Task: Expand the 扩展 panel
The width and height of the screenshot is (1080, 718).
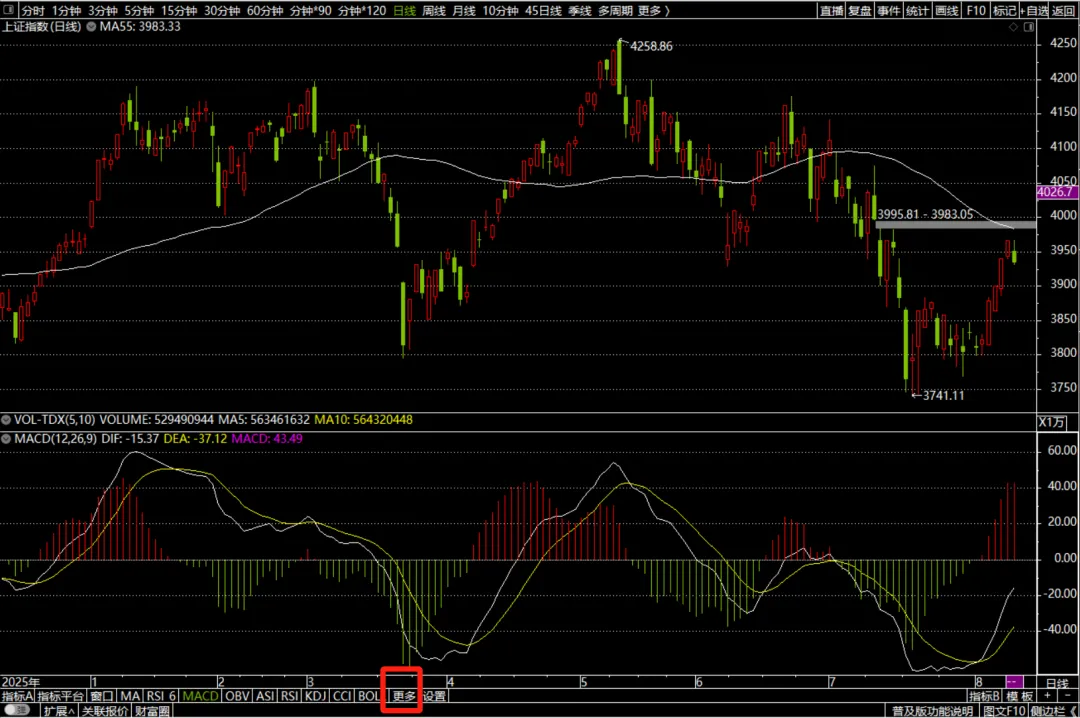Action: [59, 710]
